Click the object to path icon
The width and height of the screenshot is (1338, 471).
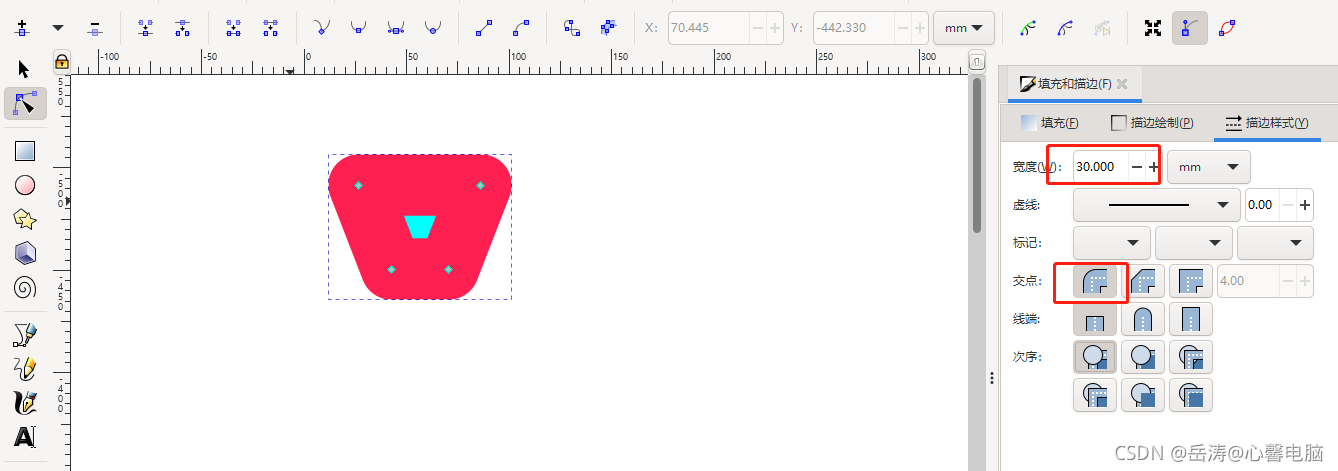[x=572, y=28]
